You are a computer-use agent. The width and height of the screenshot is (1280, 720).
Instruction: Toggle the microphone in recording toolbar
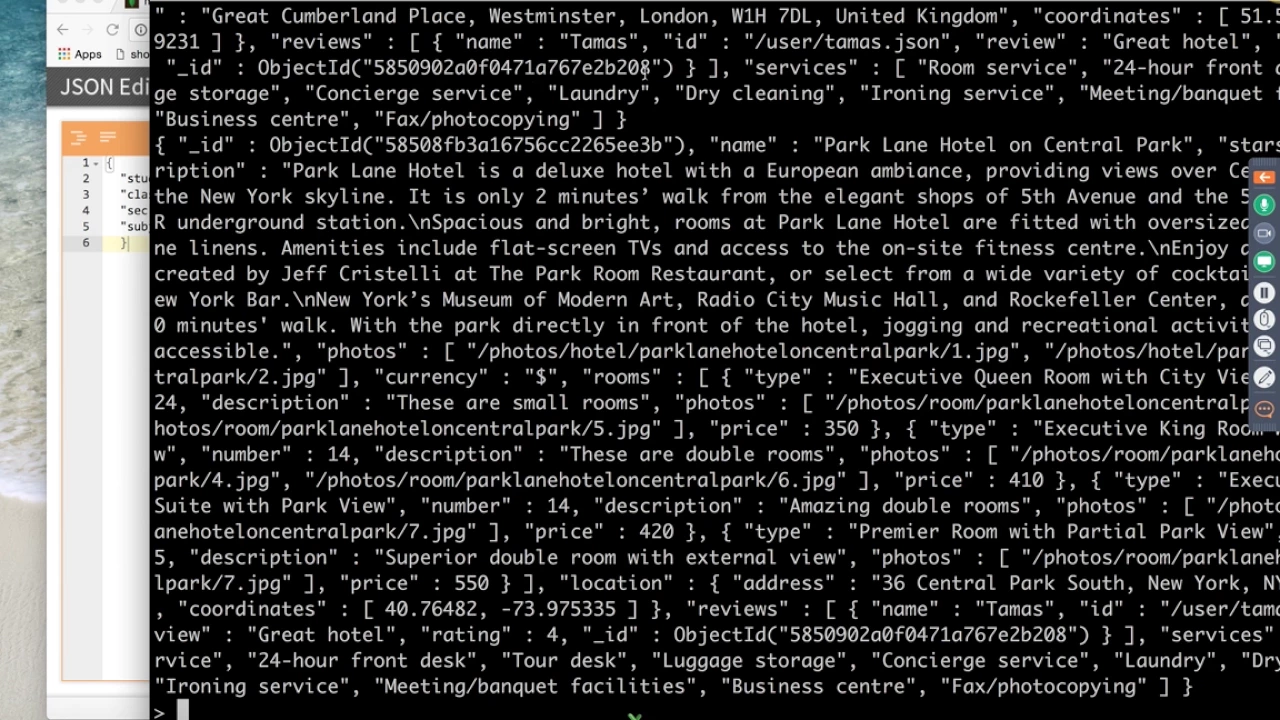point(1264,205)
